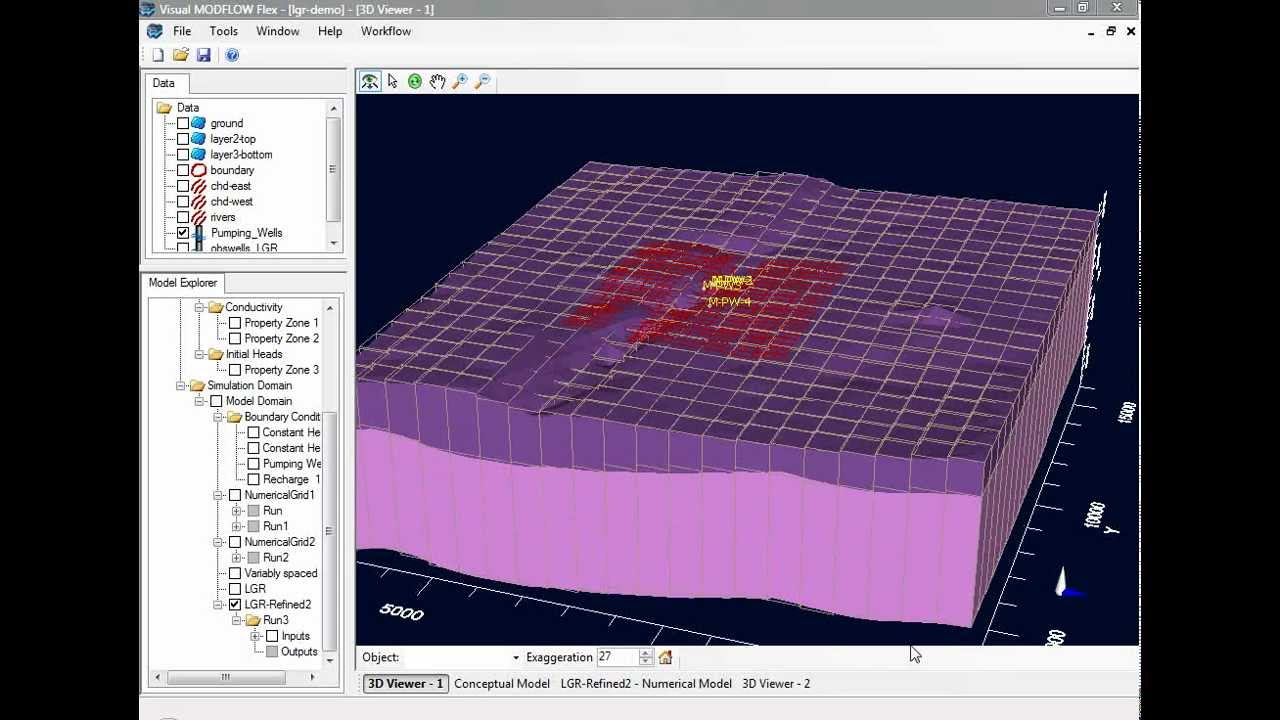The width and height of the screenshot is (1280, 720).
Task: Click the New project icon
Action: coord(158,55)
